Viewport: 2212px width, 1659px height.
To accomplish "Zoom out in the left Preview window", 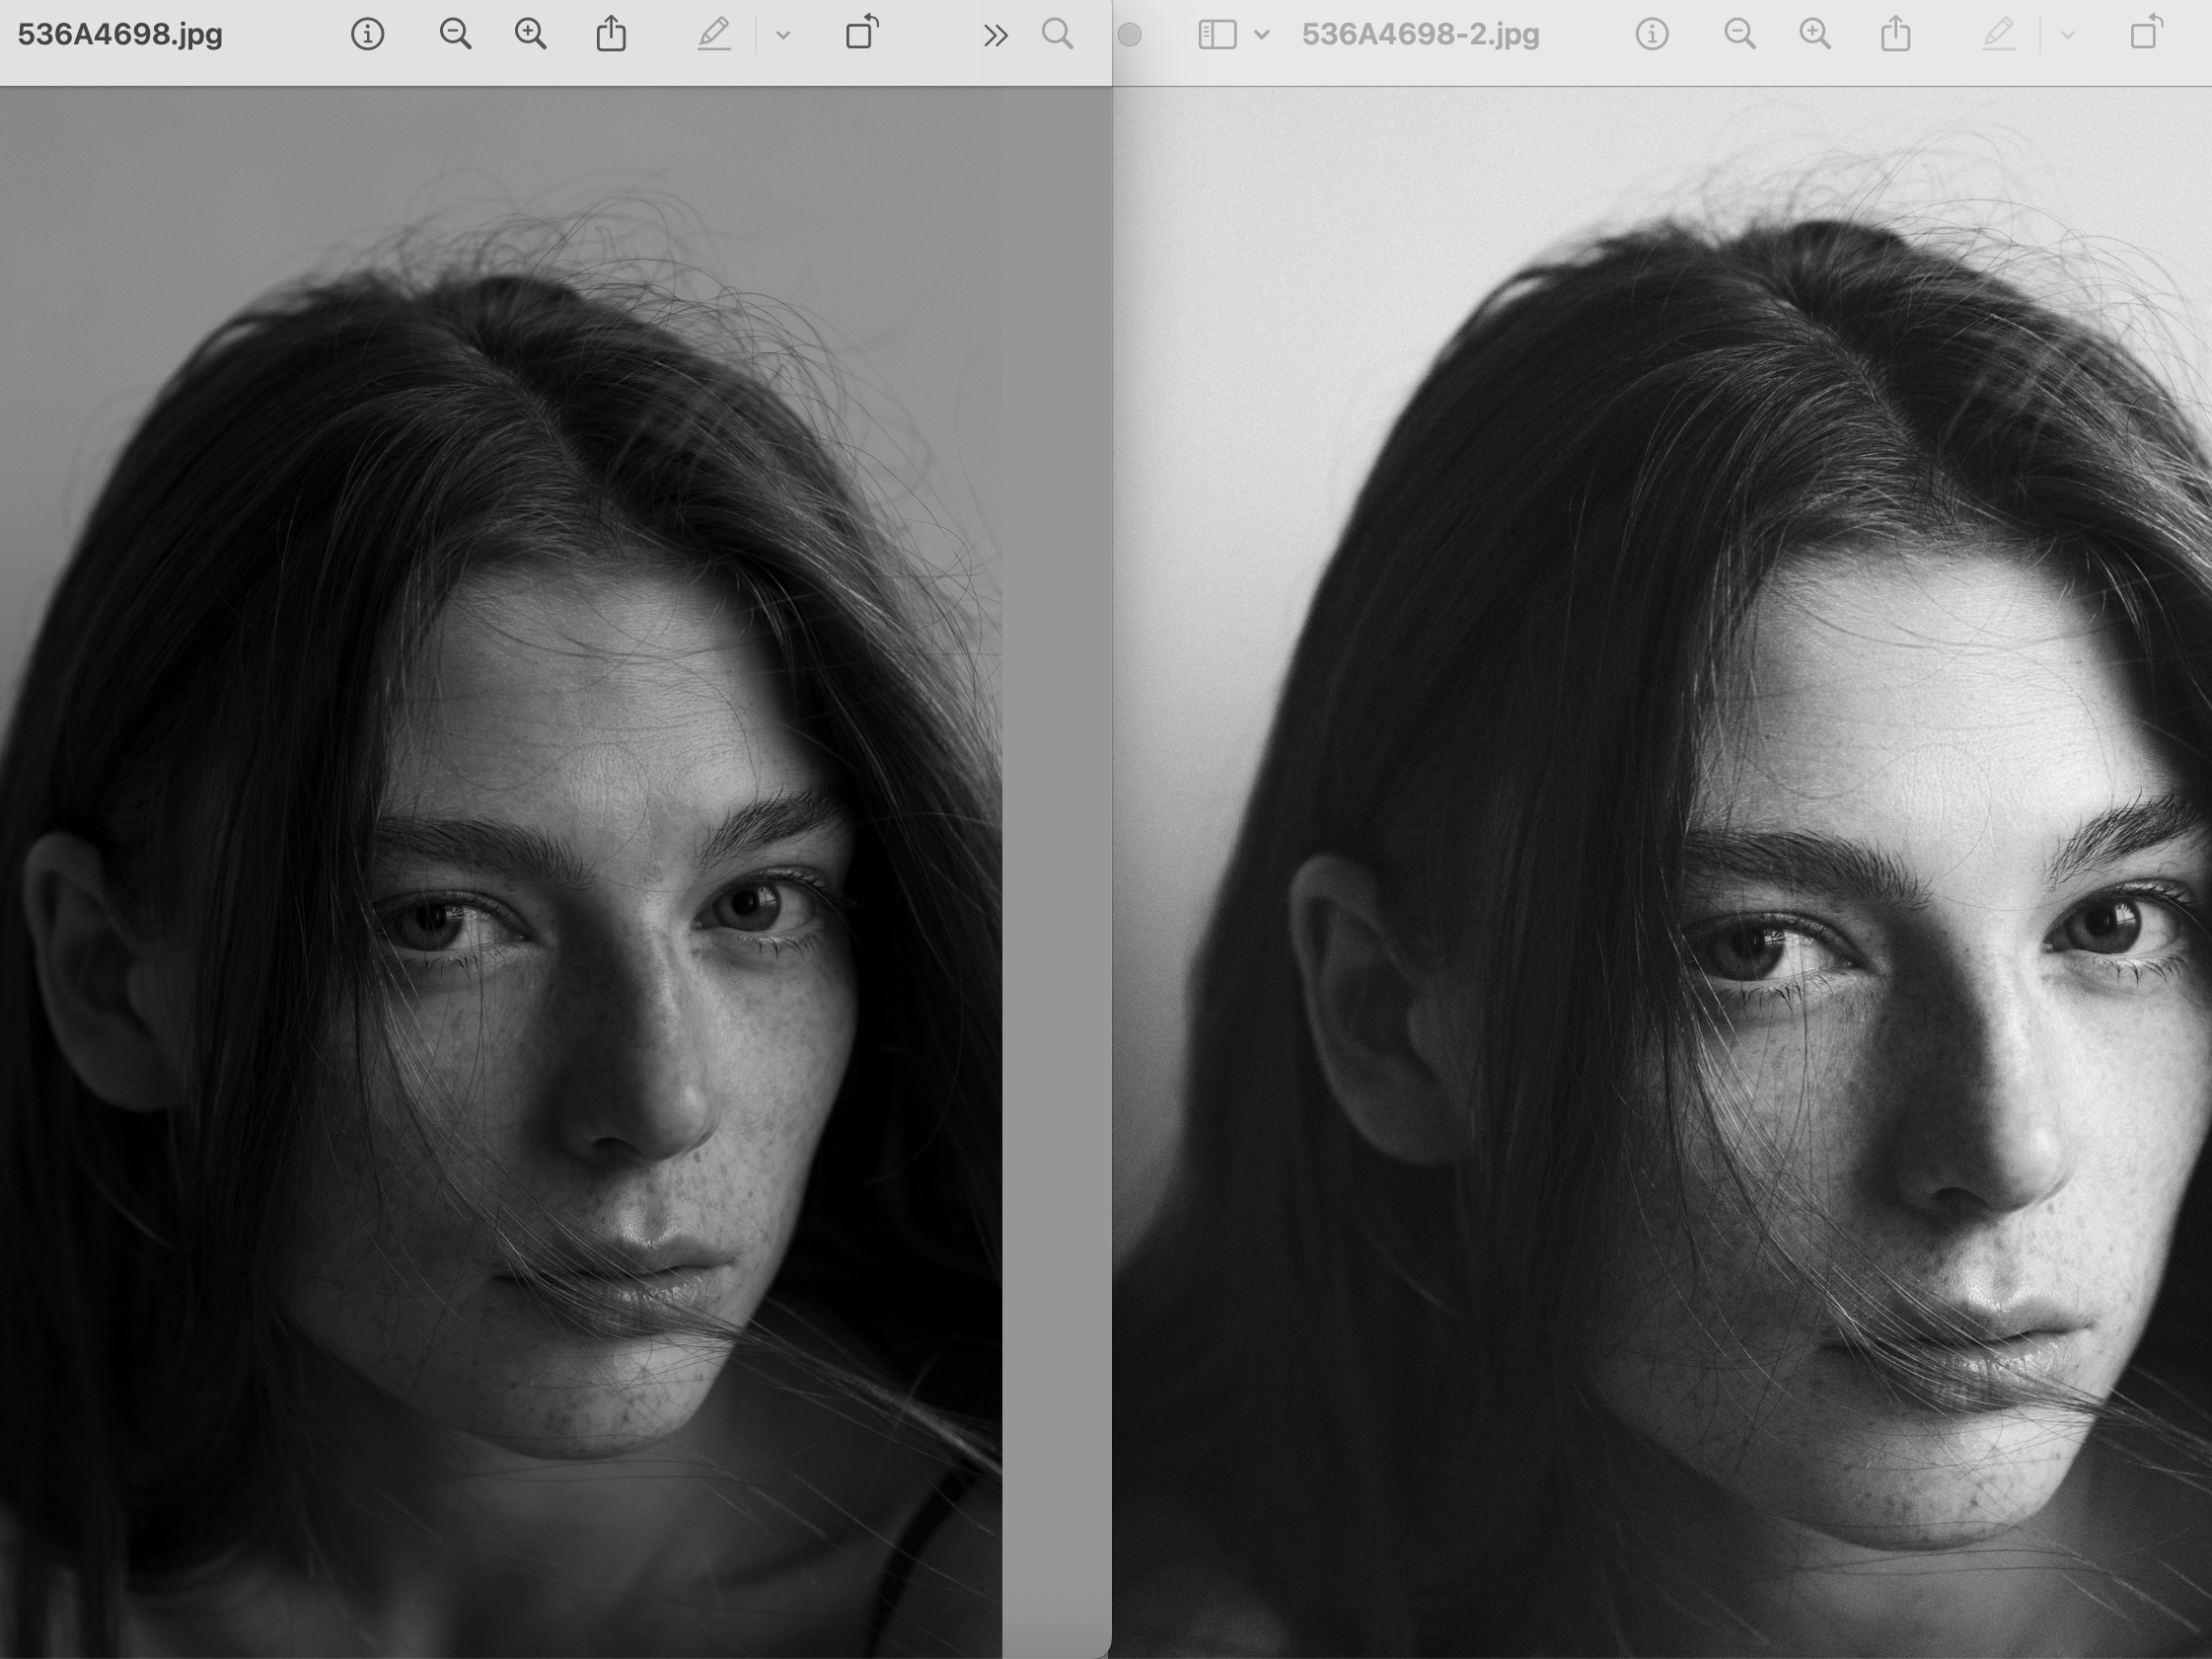I will coord(455,35).
